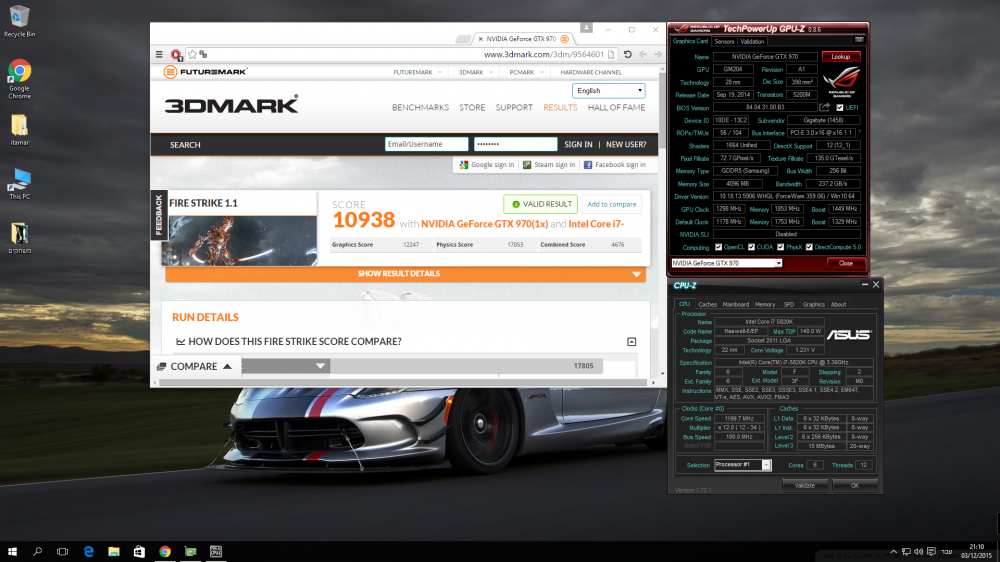Open Chrome's hamburger menu icon
Screen dimensions: 1000x562
(159, 55)
